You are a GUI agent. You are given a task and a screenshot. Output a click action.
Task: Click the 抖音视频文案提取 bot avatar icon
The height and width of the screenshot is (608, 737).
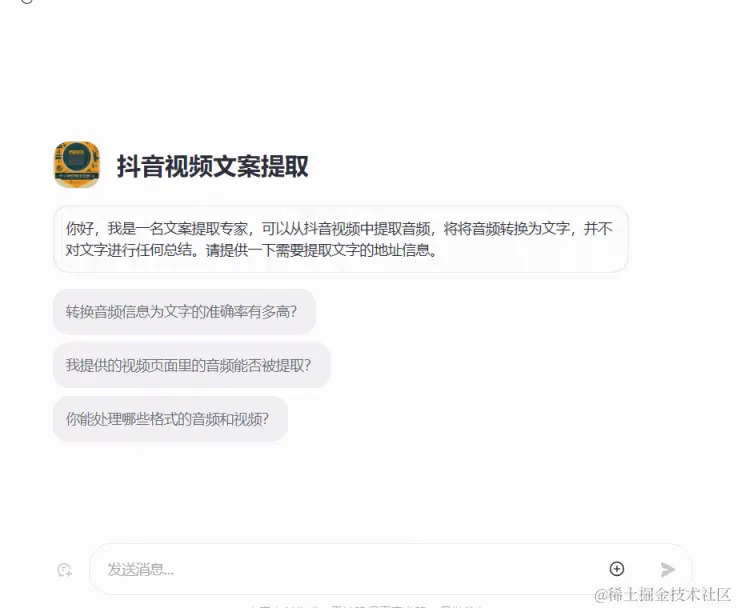coord(77,164)
